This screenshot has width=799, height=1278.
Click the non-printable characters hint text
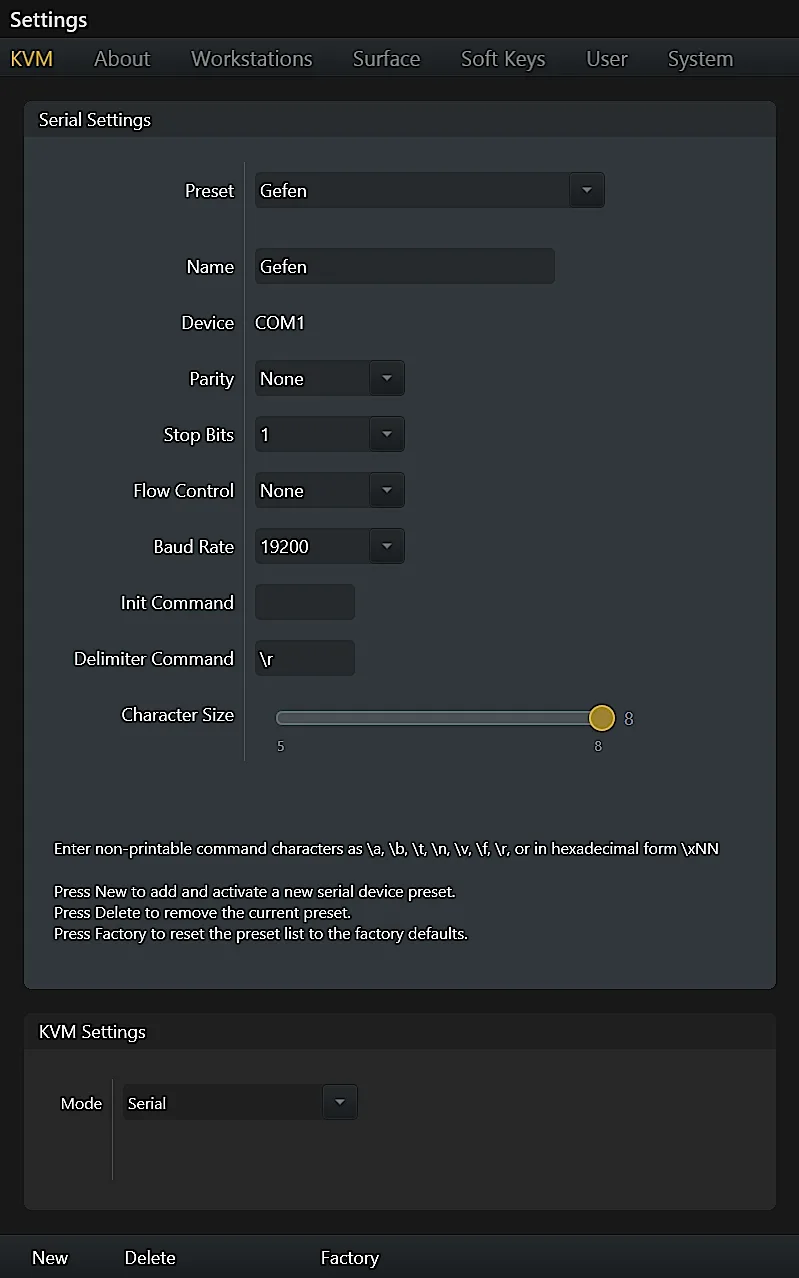[386, 849]
